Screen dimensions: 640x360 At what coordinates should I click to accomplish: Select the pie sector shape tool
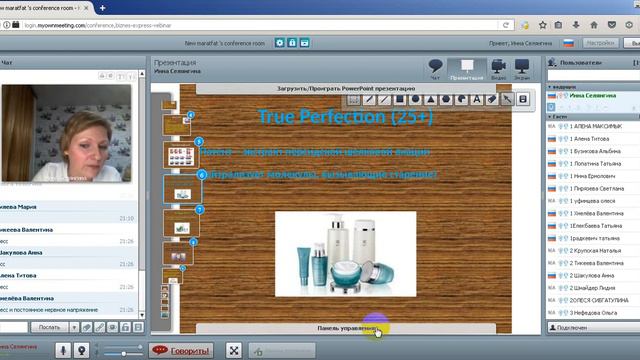click(x=461, y=99)
